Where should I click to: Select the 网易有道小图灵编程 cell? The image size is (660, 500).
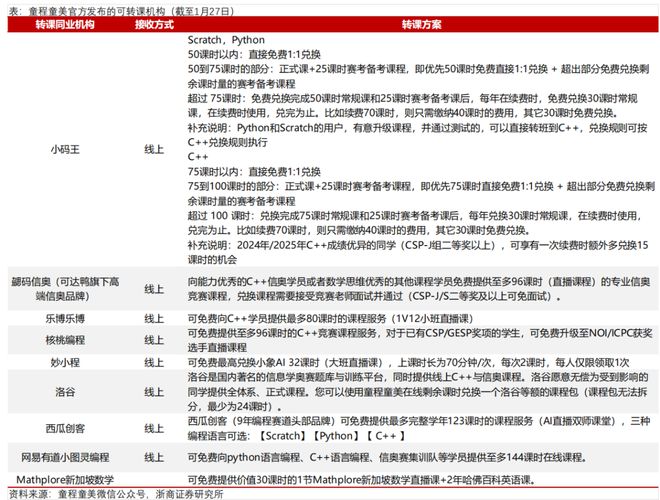65,457
